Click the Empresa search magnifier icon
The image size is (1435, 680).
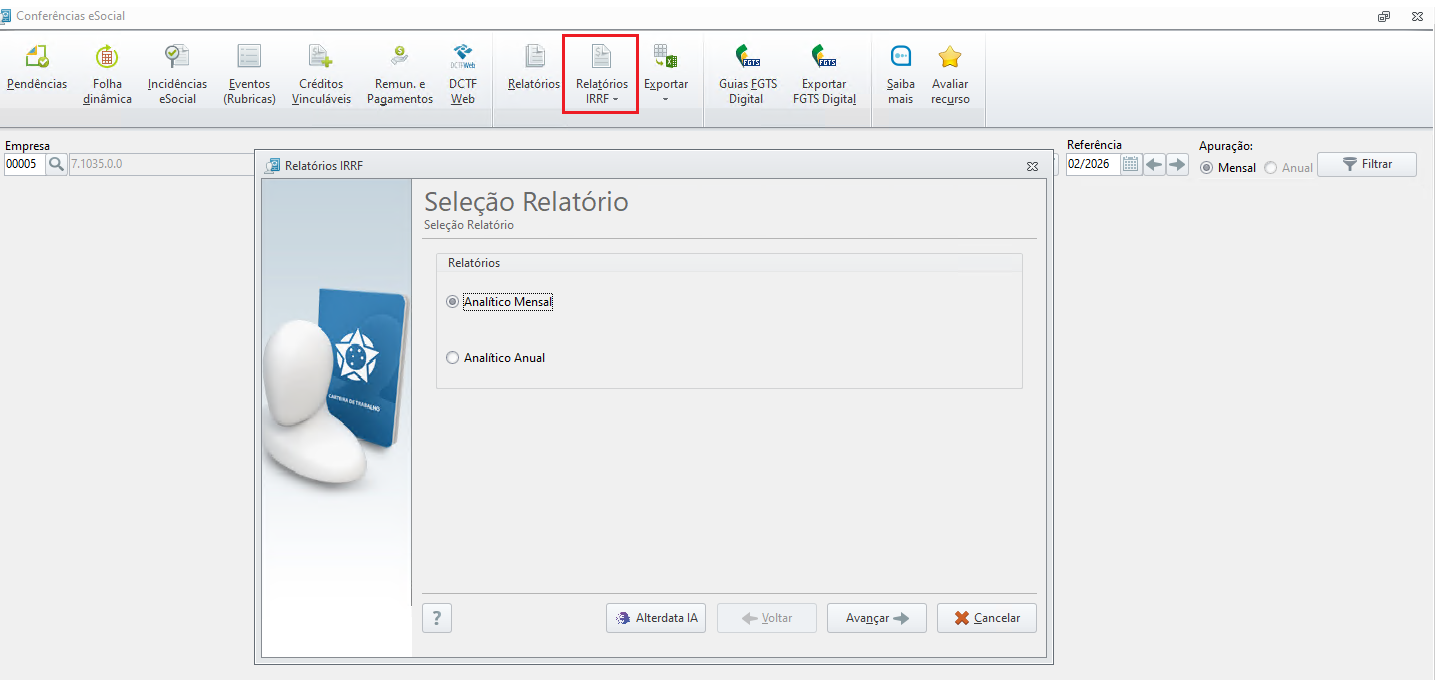(56, 164)
